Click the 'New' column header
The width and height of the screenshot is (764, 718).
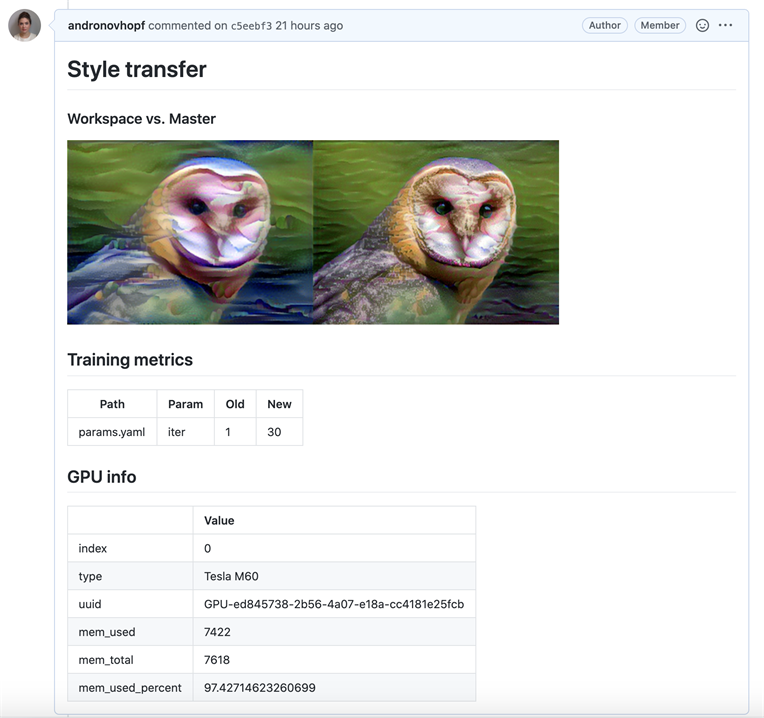pos(279,404)
